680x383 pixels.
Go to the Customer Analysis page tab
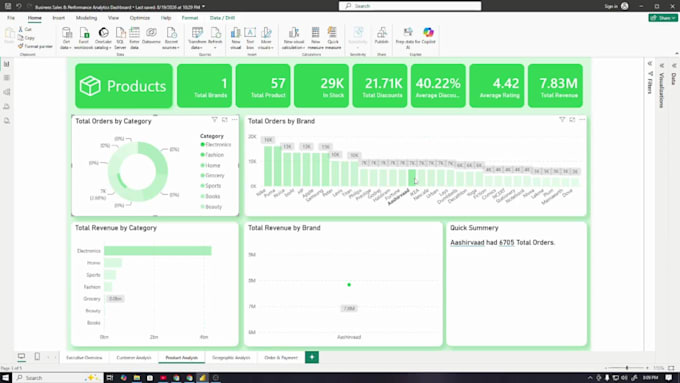point(134,357)
